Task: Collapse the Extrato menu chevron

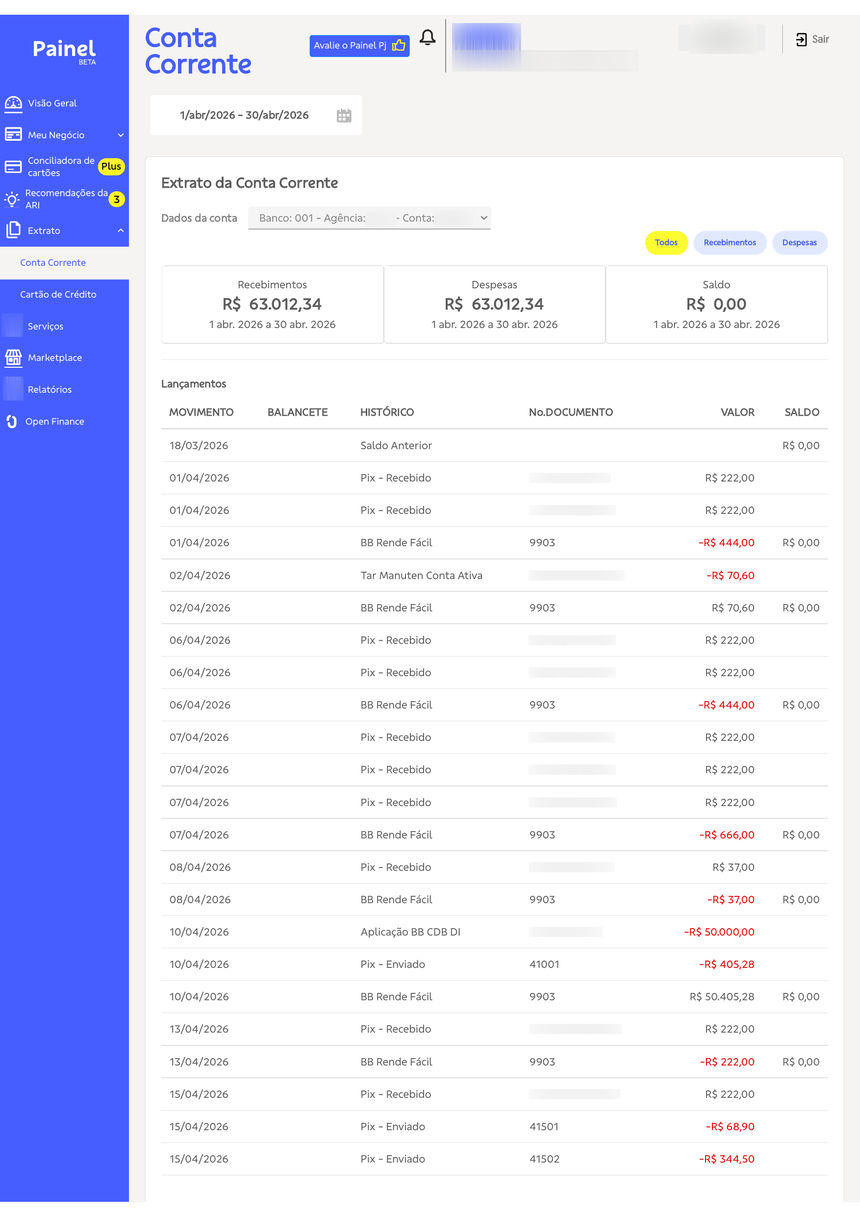Action: 121,231
